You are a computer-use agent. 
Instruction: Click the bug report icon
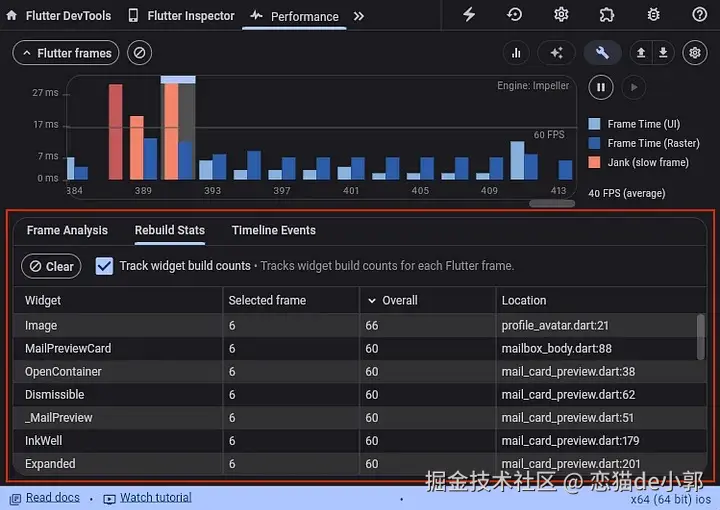pyautogui.click(x=653, y=15)
